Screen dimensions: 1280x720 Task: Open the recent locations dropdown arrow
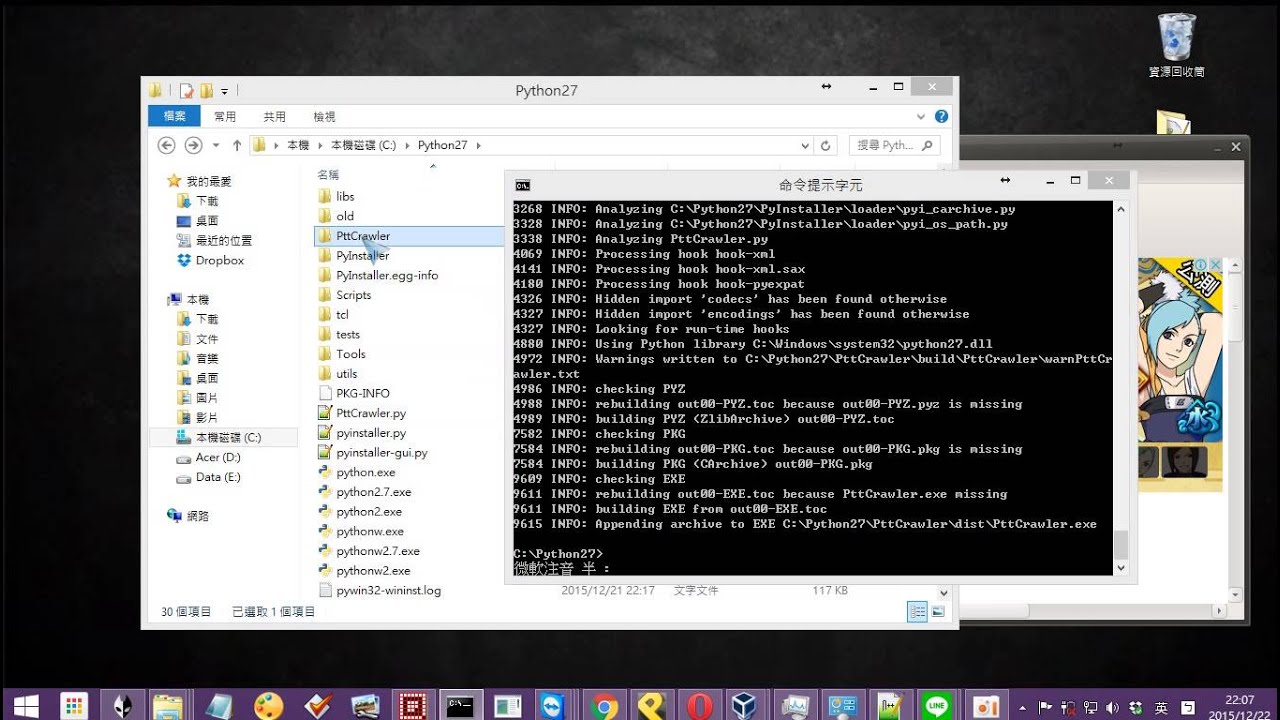(216, 145)
